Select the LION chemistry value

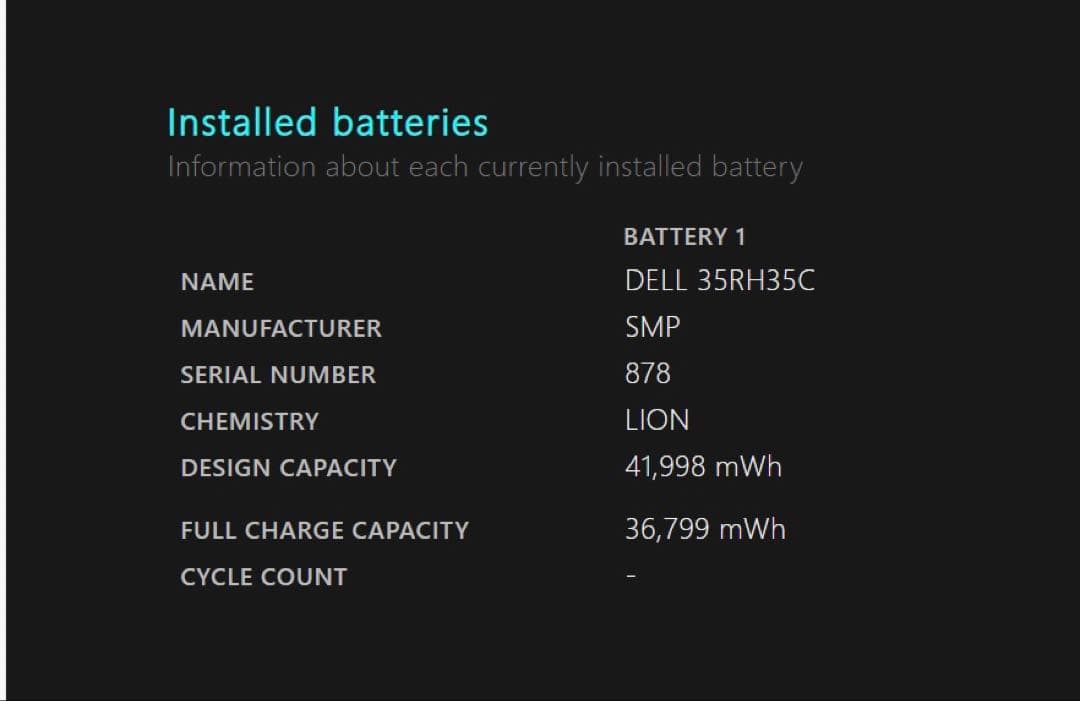tap(657, 420)
